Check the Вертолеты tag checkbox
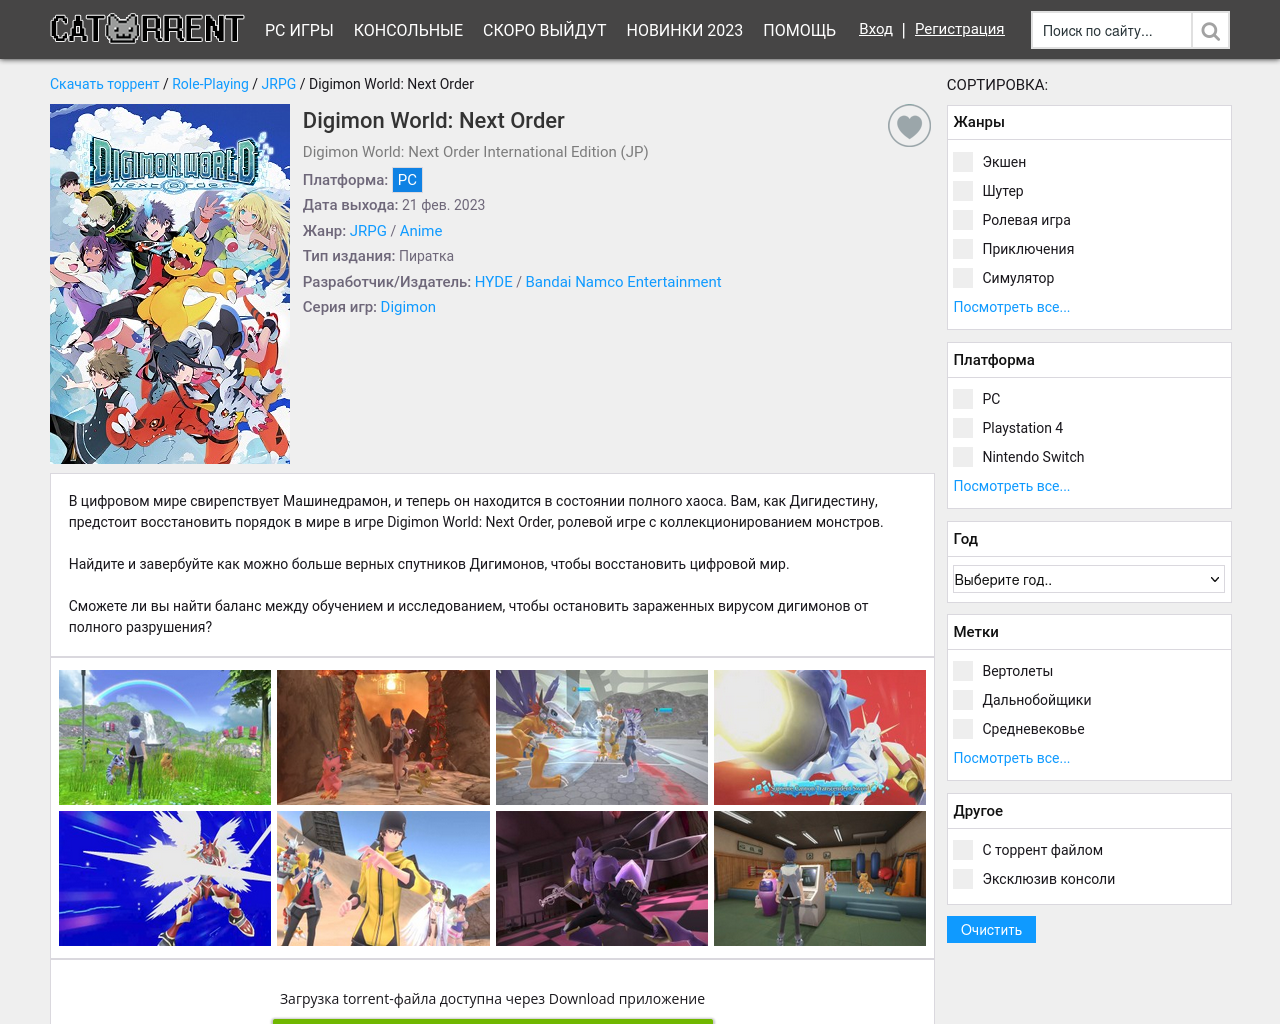Viewport: 1280px width, 1024px height. (963, 671)
